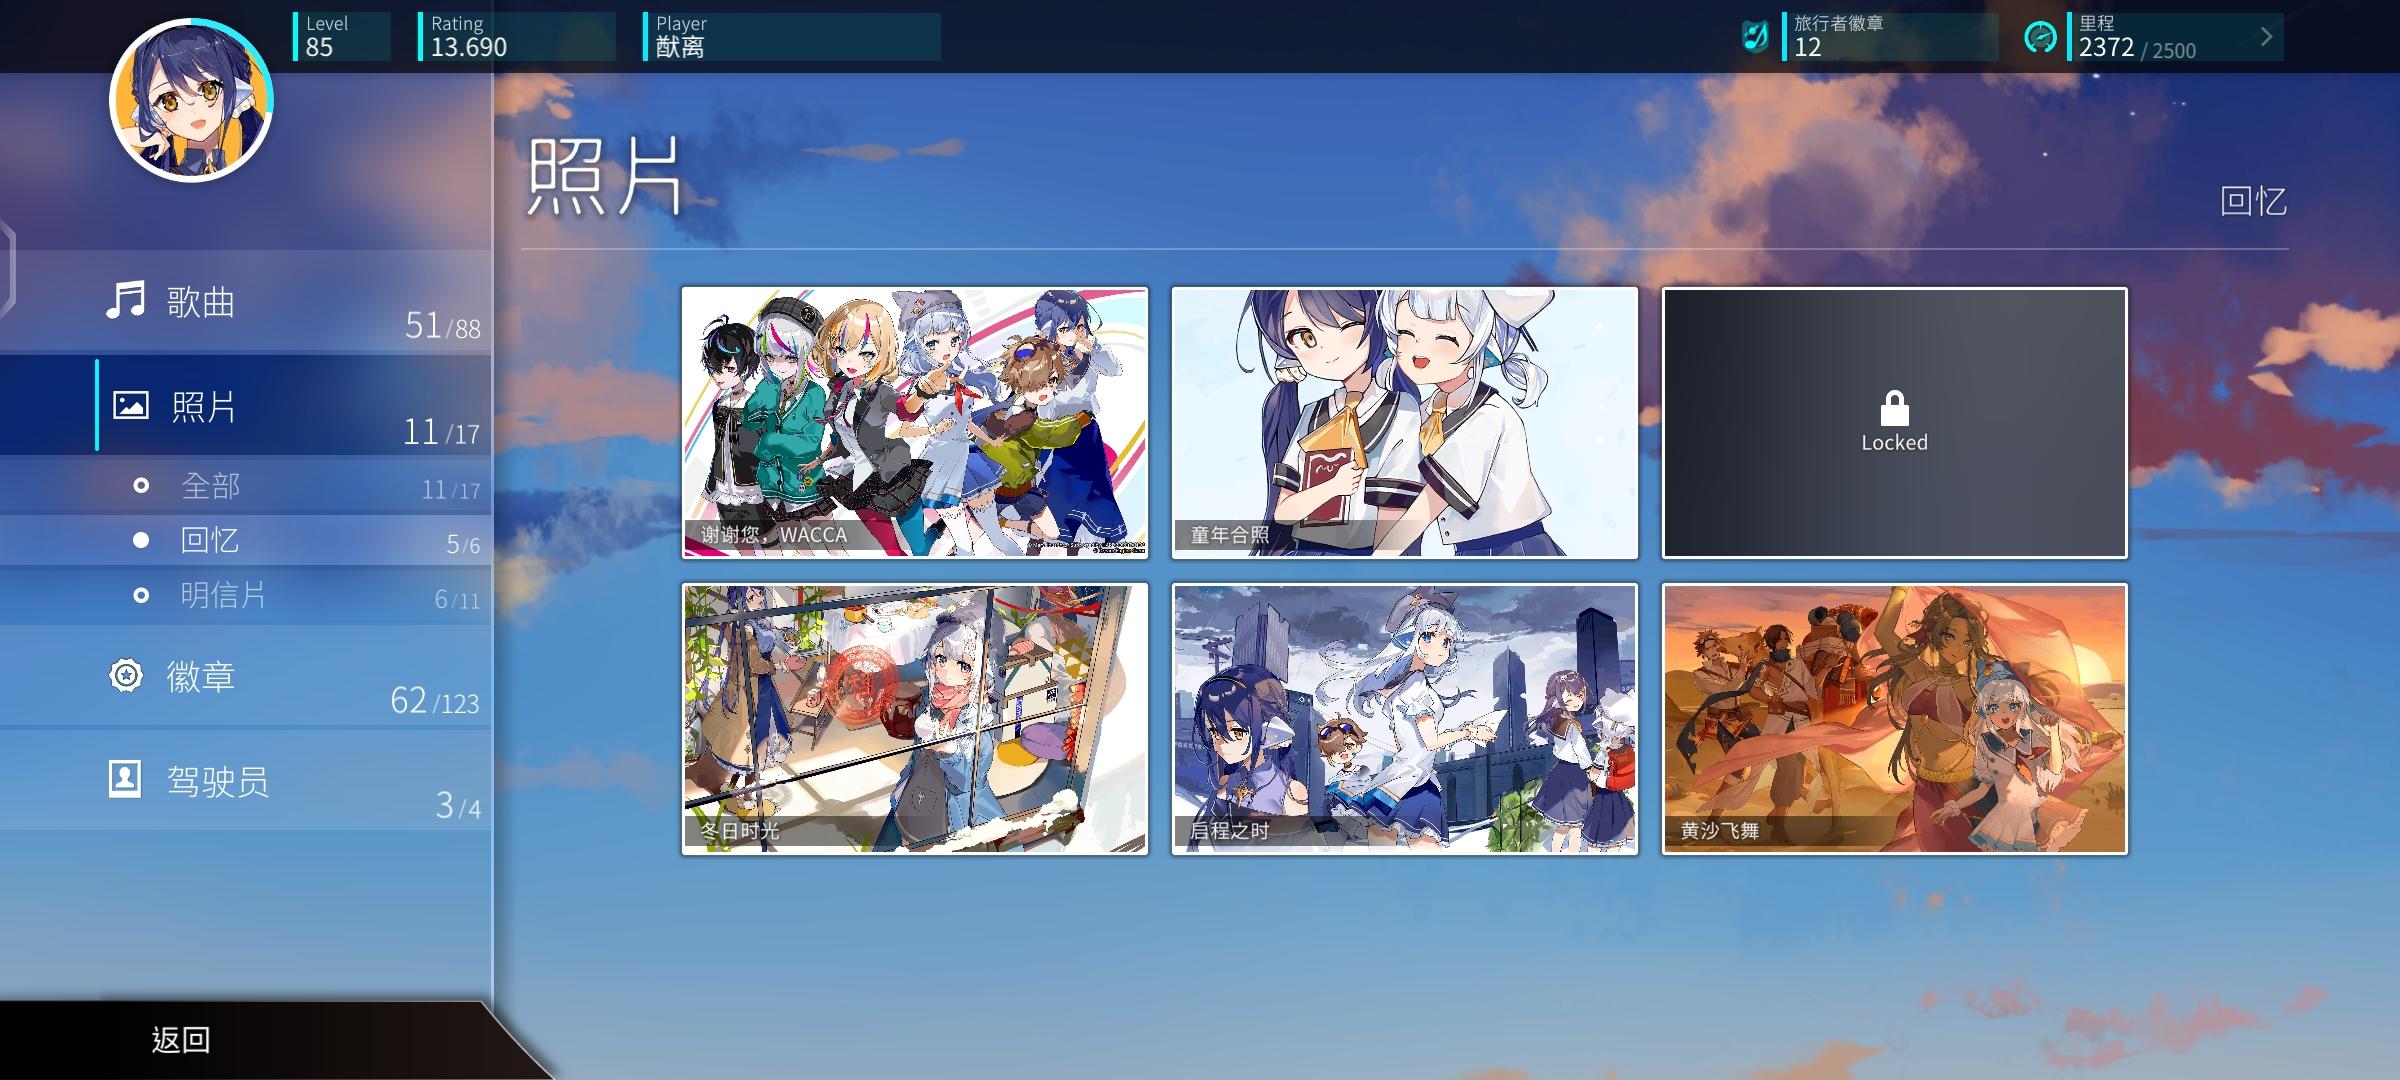Open the 照片 photos category

pos(245,405)
